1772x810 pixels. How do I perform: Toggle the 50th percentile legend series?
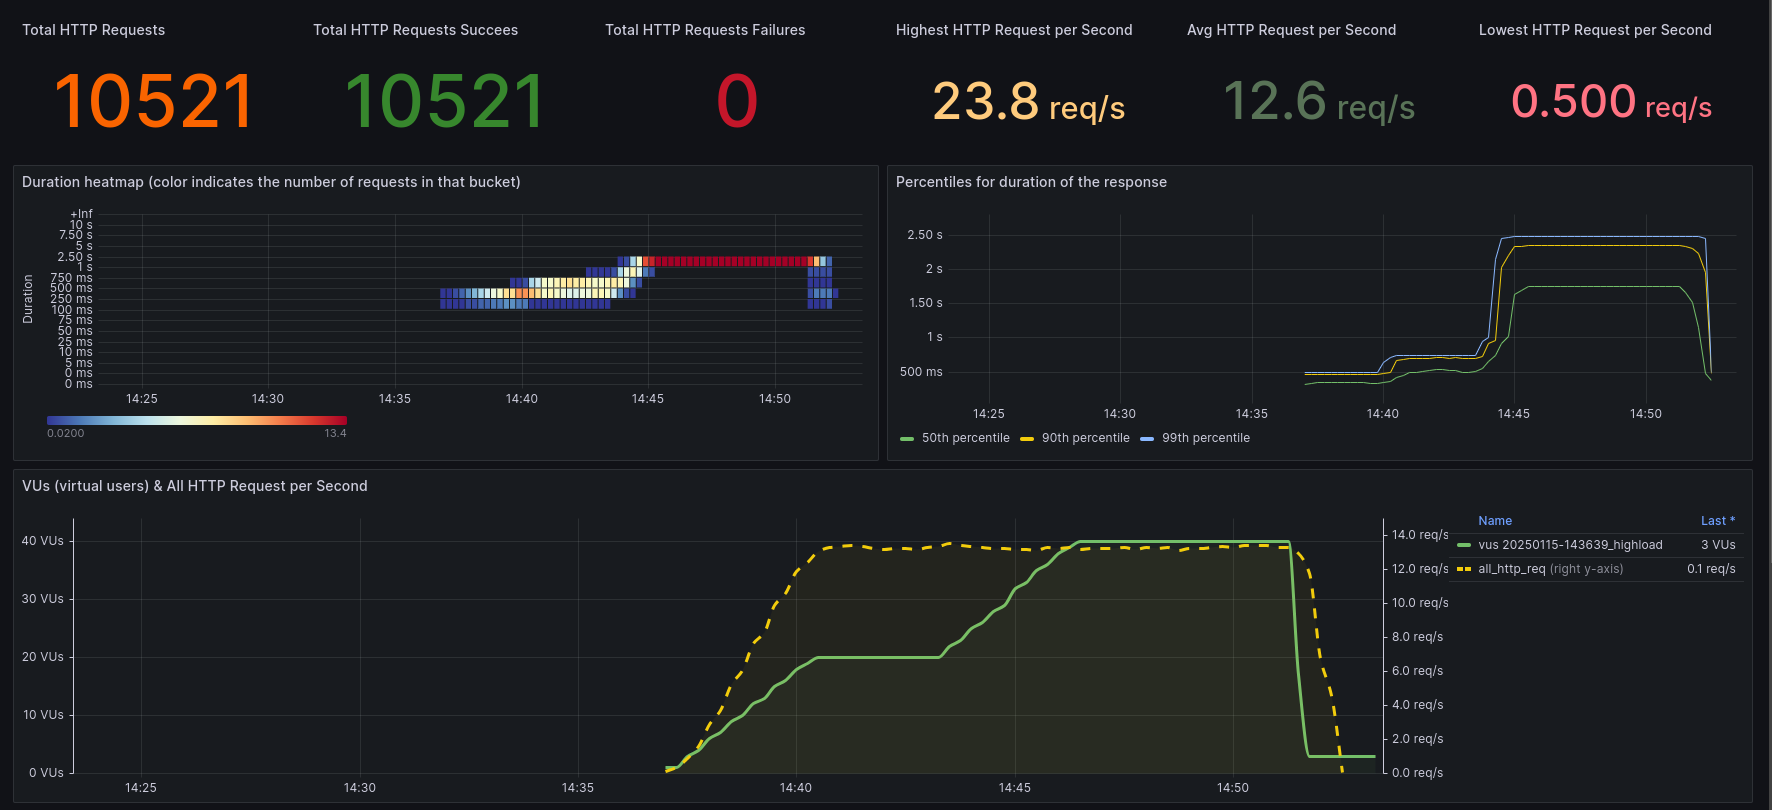(965, 438)
